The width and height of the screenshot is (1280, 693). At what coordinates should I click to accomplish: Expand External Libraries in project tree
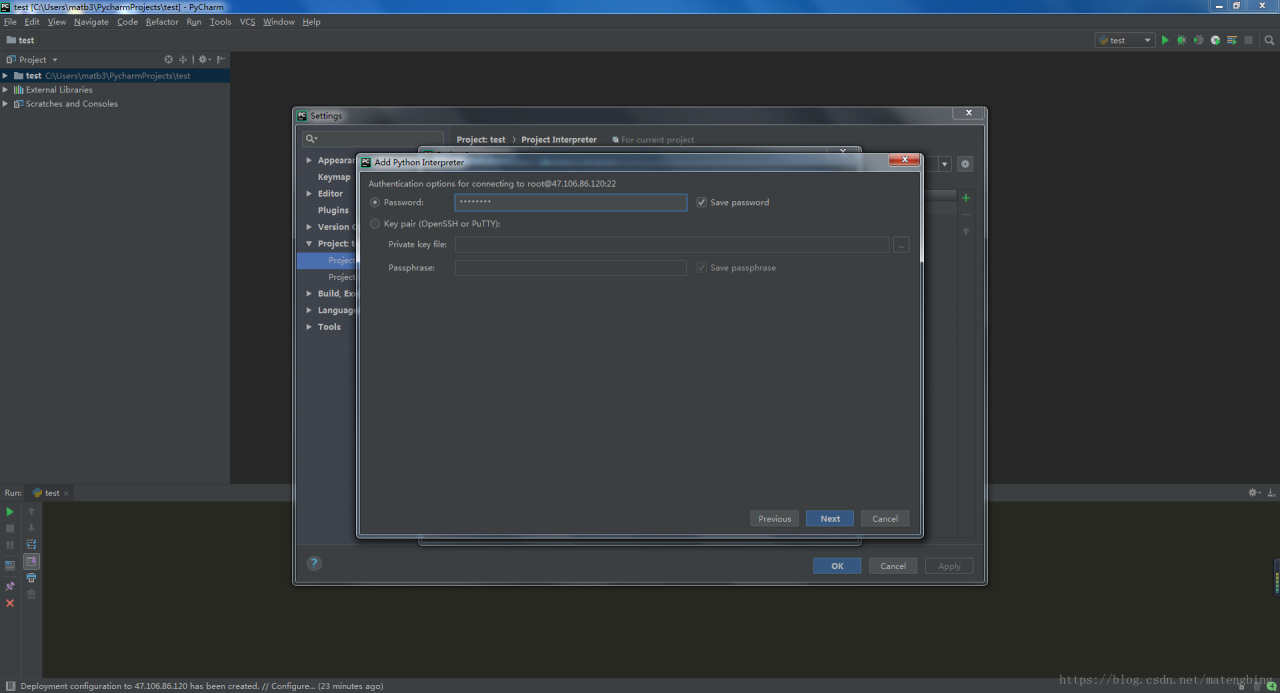click(5, 90)
